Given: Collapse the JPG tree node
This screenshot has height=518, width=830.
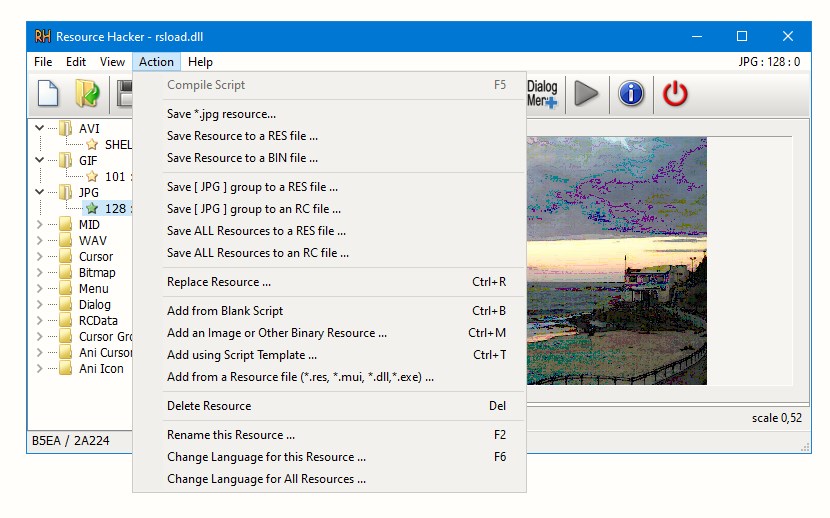Looking at the screenshot, I should (x=40, y=192).
